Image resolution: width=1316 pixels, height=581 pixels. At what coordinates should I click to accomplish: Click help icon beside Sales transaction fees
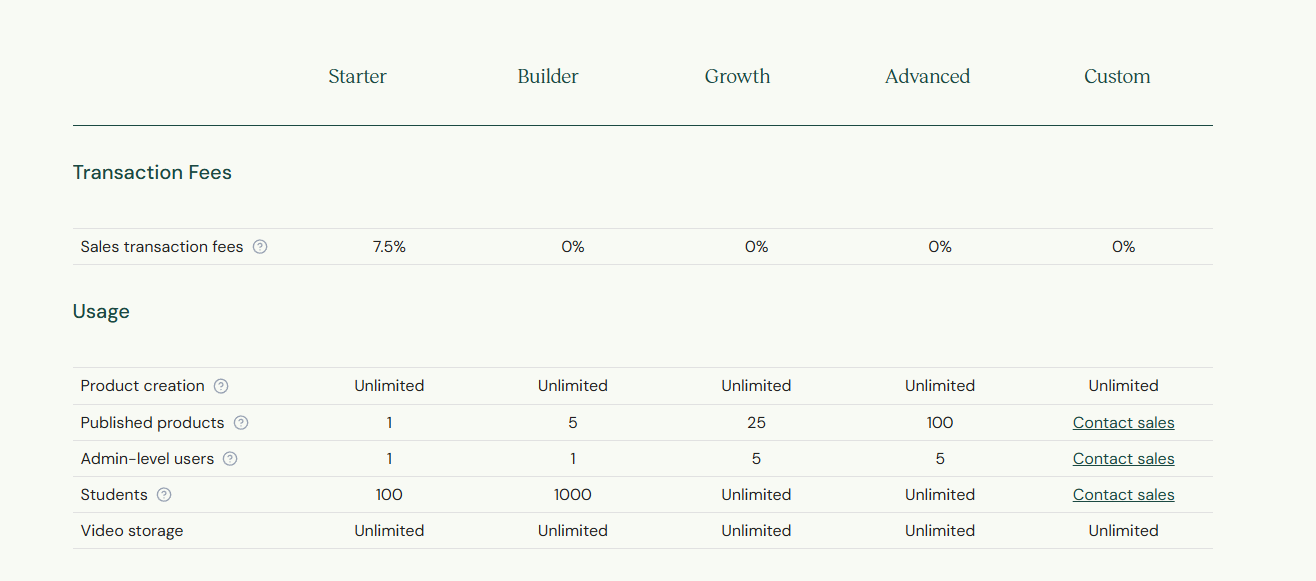260,247
